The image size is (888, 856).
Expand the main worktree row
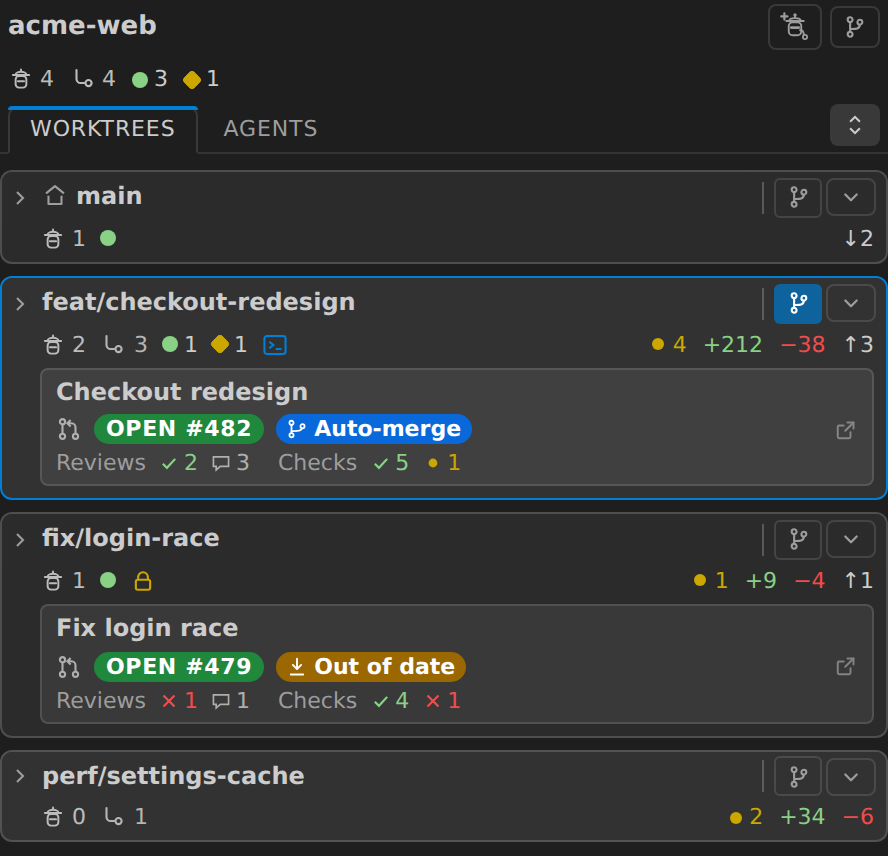(20, 198)
